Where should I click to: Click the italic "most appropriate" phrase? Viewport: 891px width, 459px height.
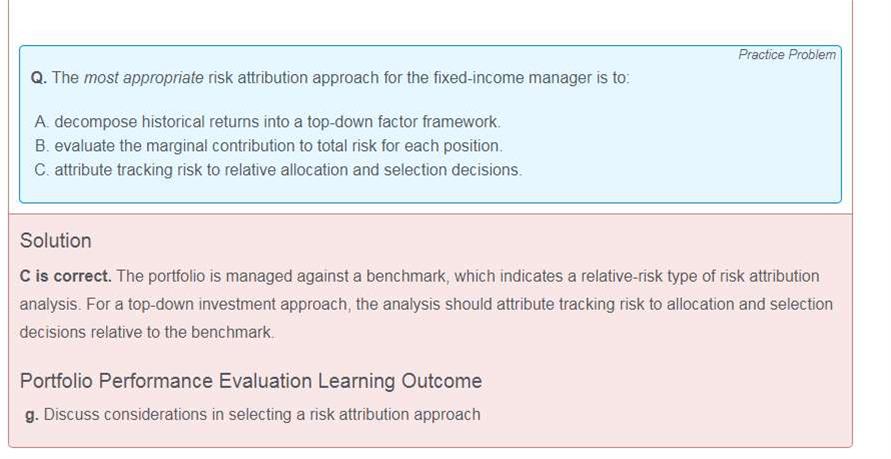point(143,78)
